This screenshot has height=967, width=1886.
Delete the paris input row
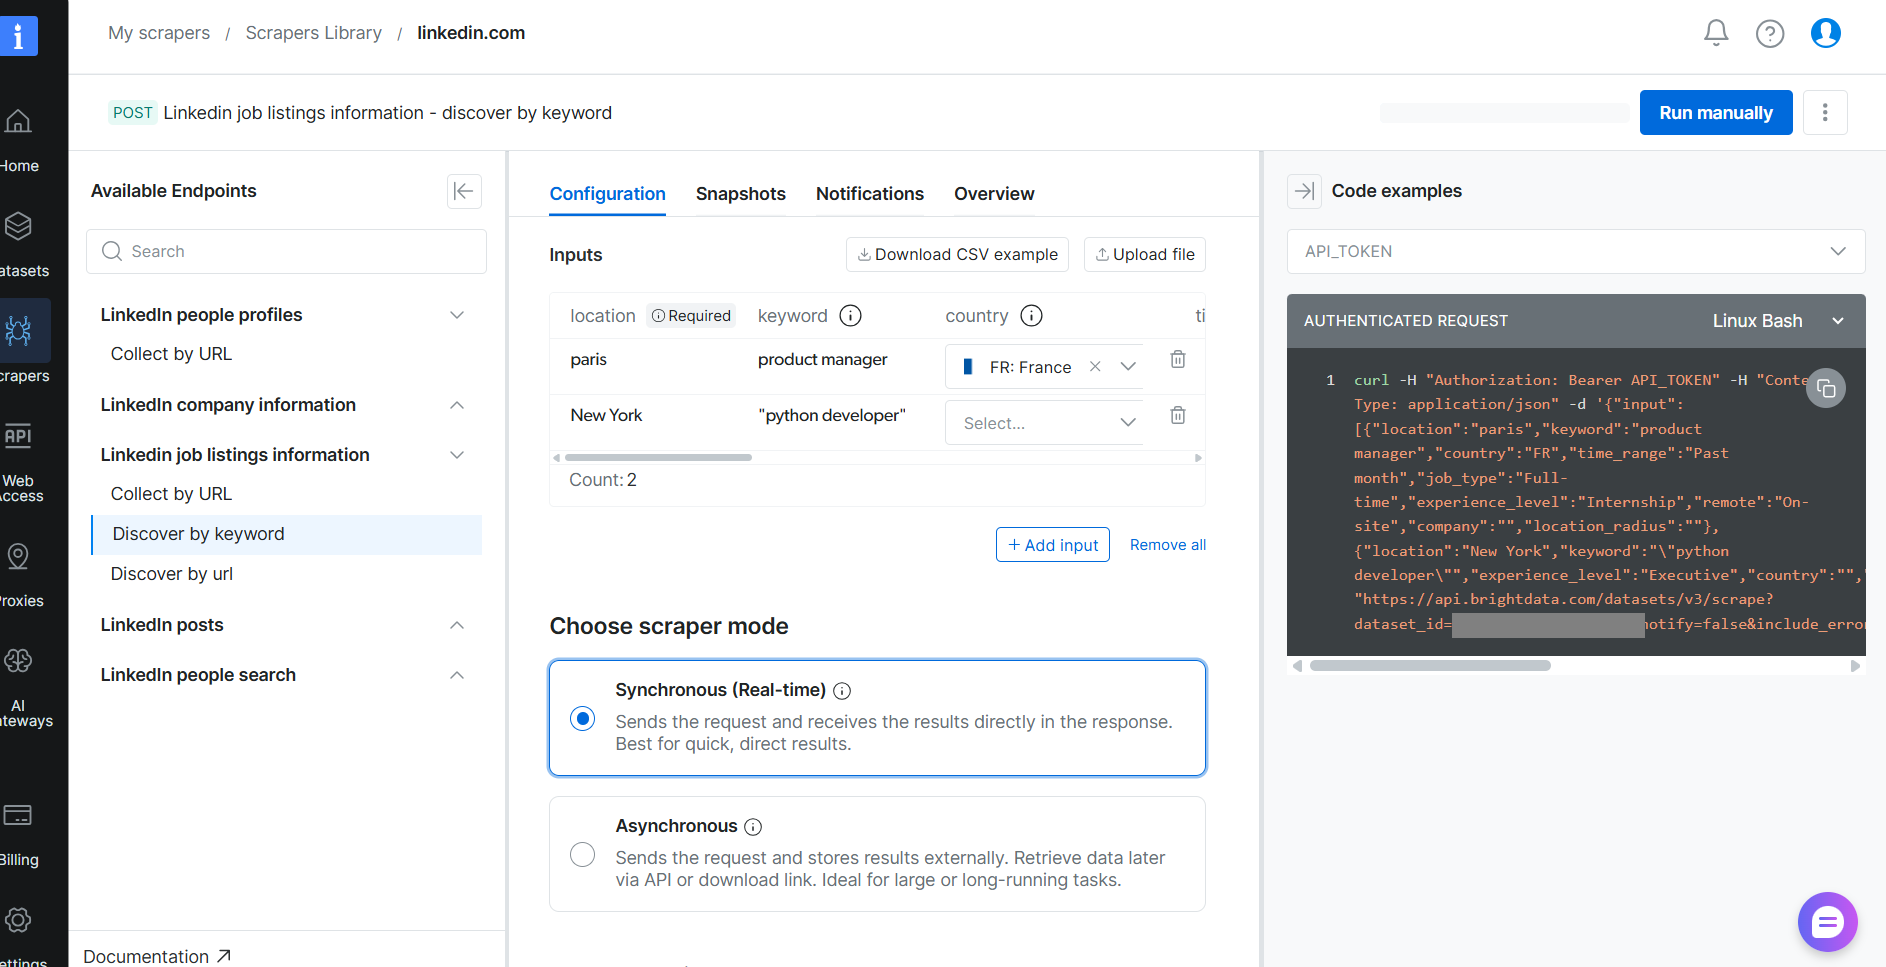[x=1178, y=359]
